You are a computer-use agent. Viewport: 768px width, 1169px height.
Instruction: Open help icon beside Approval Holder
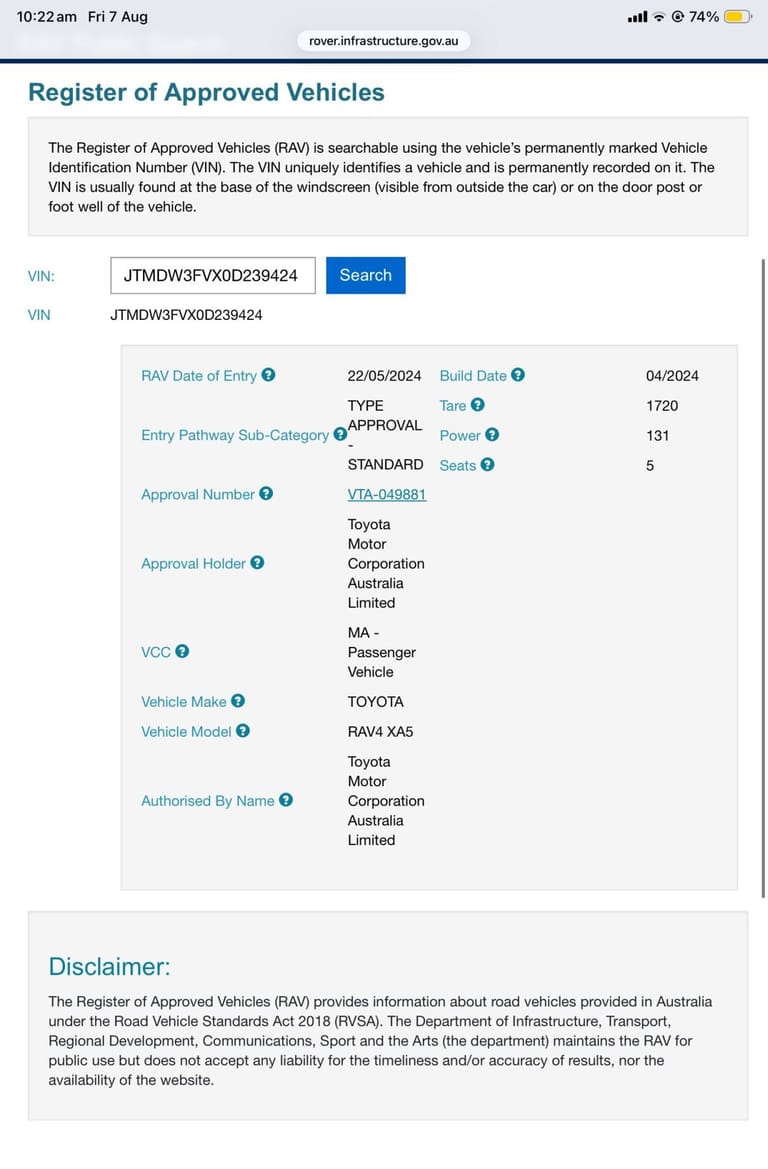257,563
